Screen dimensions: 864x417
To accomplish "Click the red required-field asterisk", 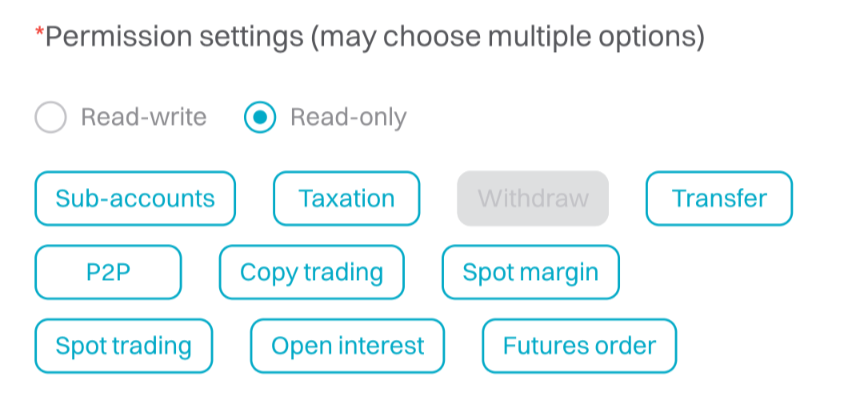I will (x=39, y=36).
